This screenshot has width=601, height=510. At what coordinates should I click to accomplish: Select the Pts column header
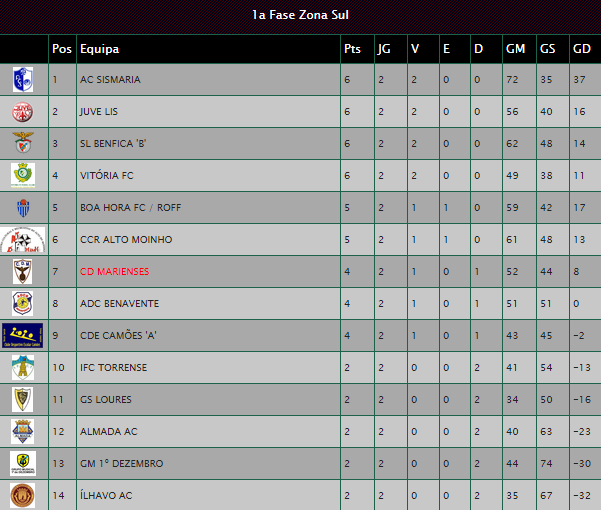pos(352,49)
